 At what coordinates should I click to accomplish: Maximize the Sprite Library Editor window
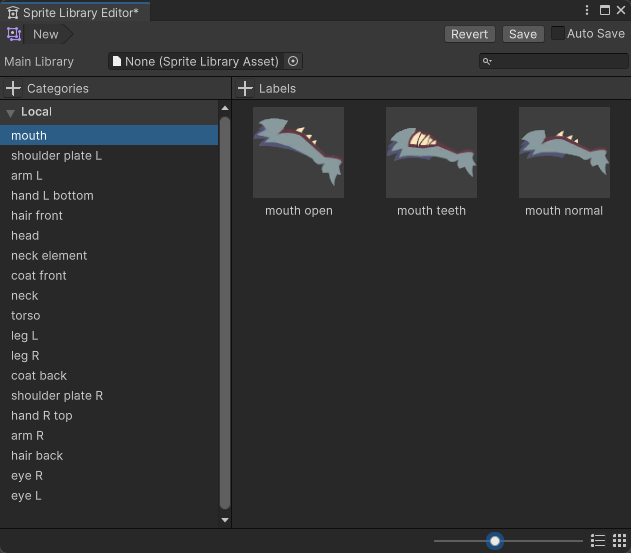(605, 10)
